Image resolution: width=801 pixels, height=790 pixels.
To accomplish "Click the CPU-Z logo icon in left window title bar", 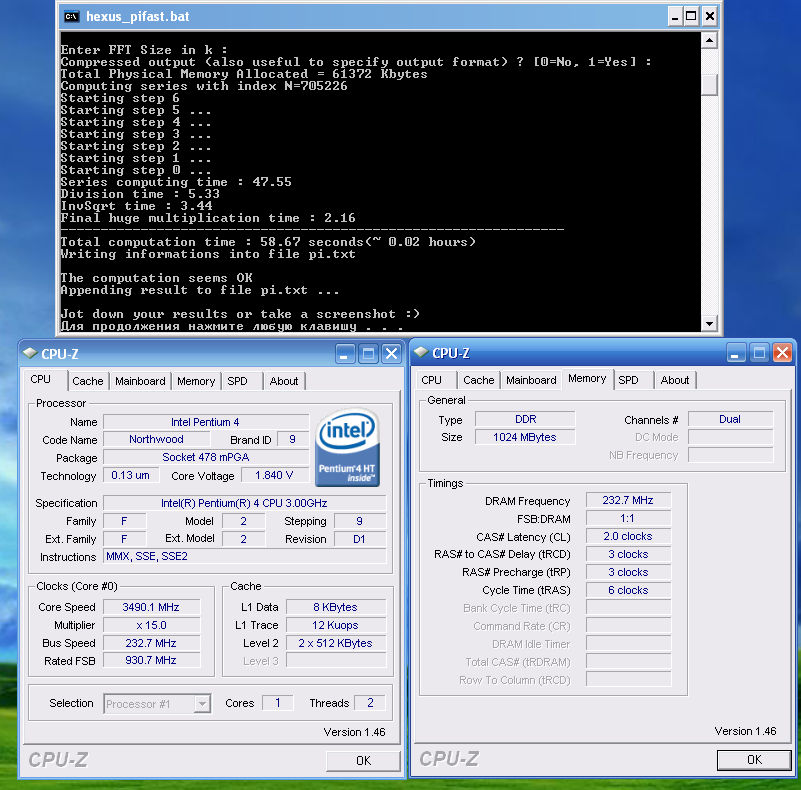I will point(30,353).
